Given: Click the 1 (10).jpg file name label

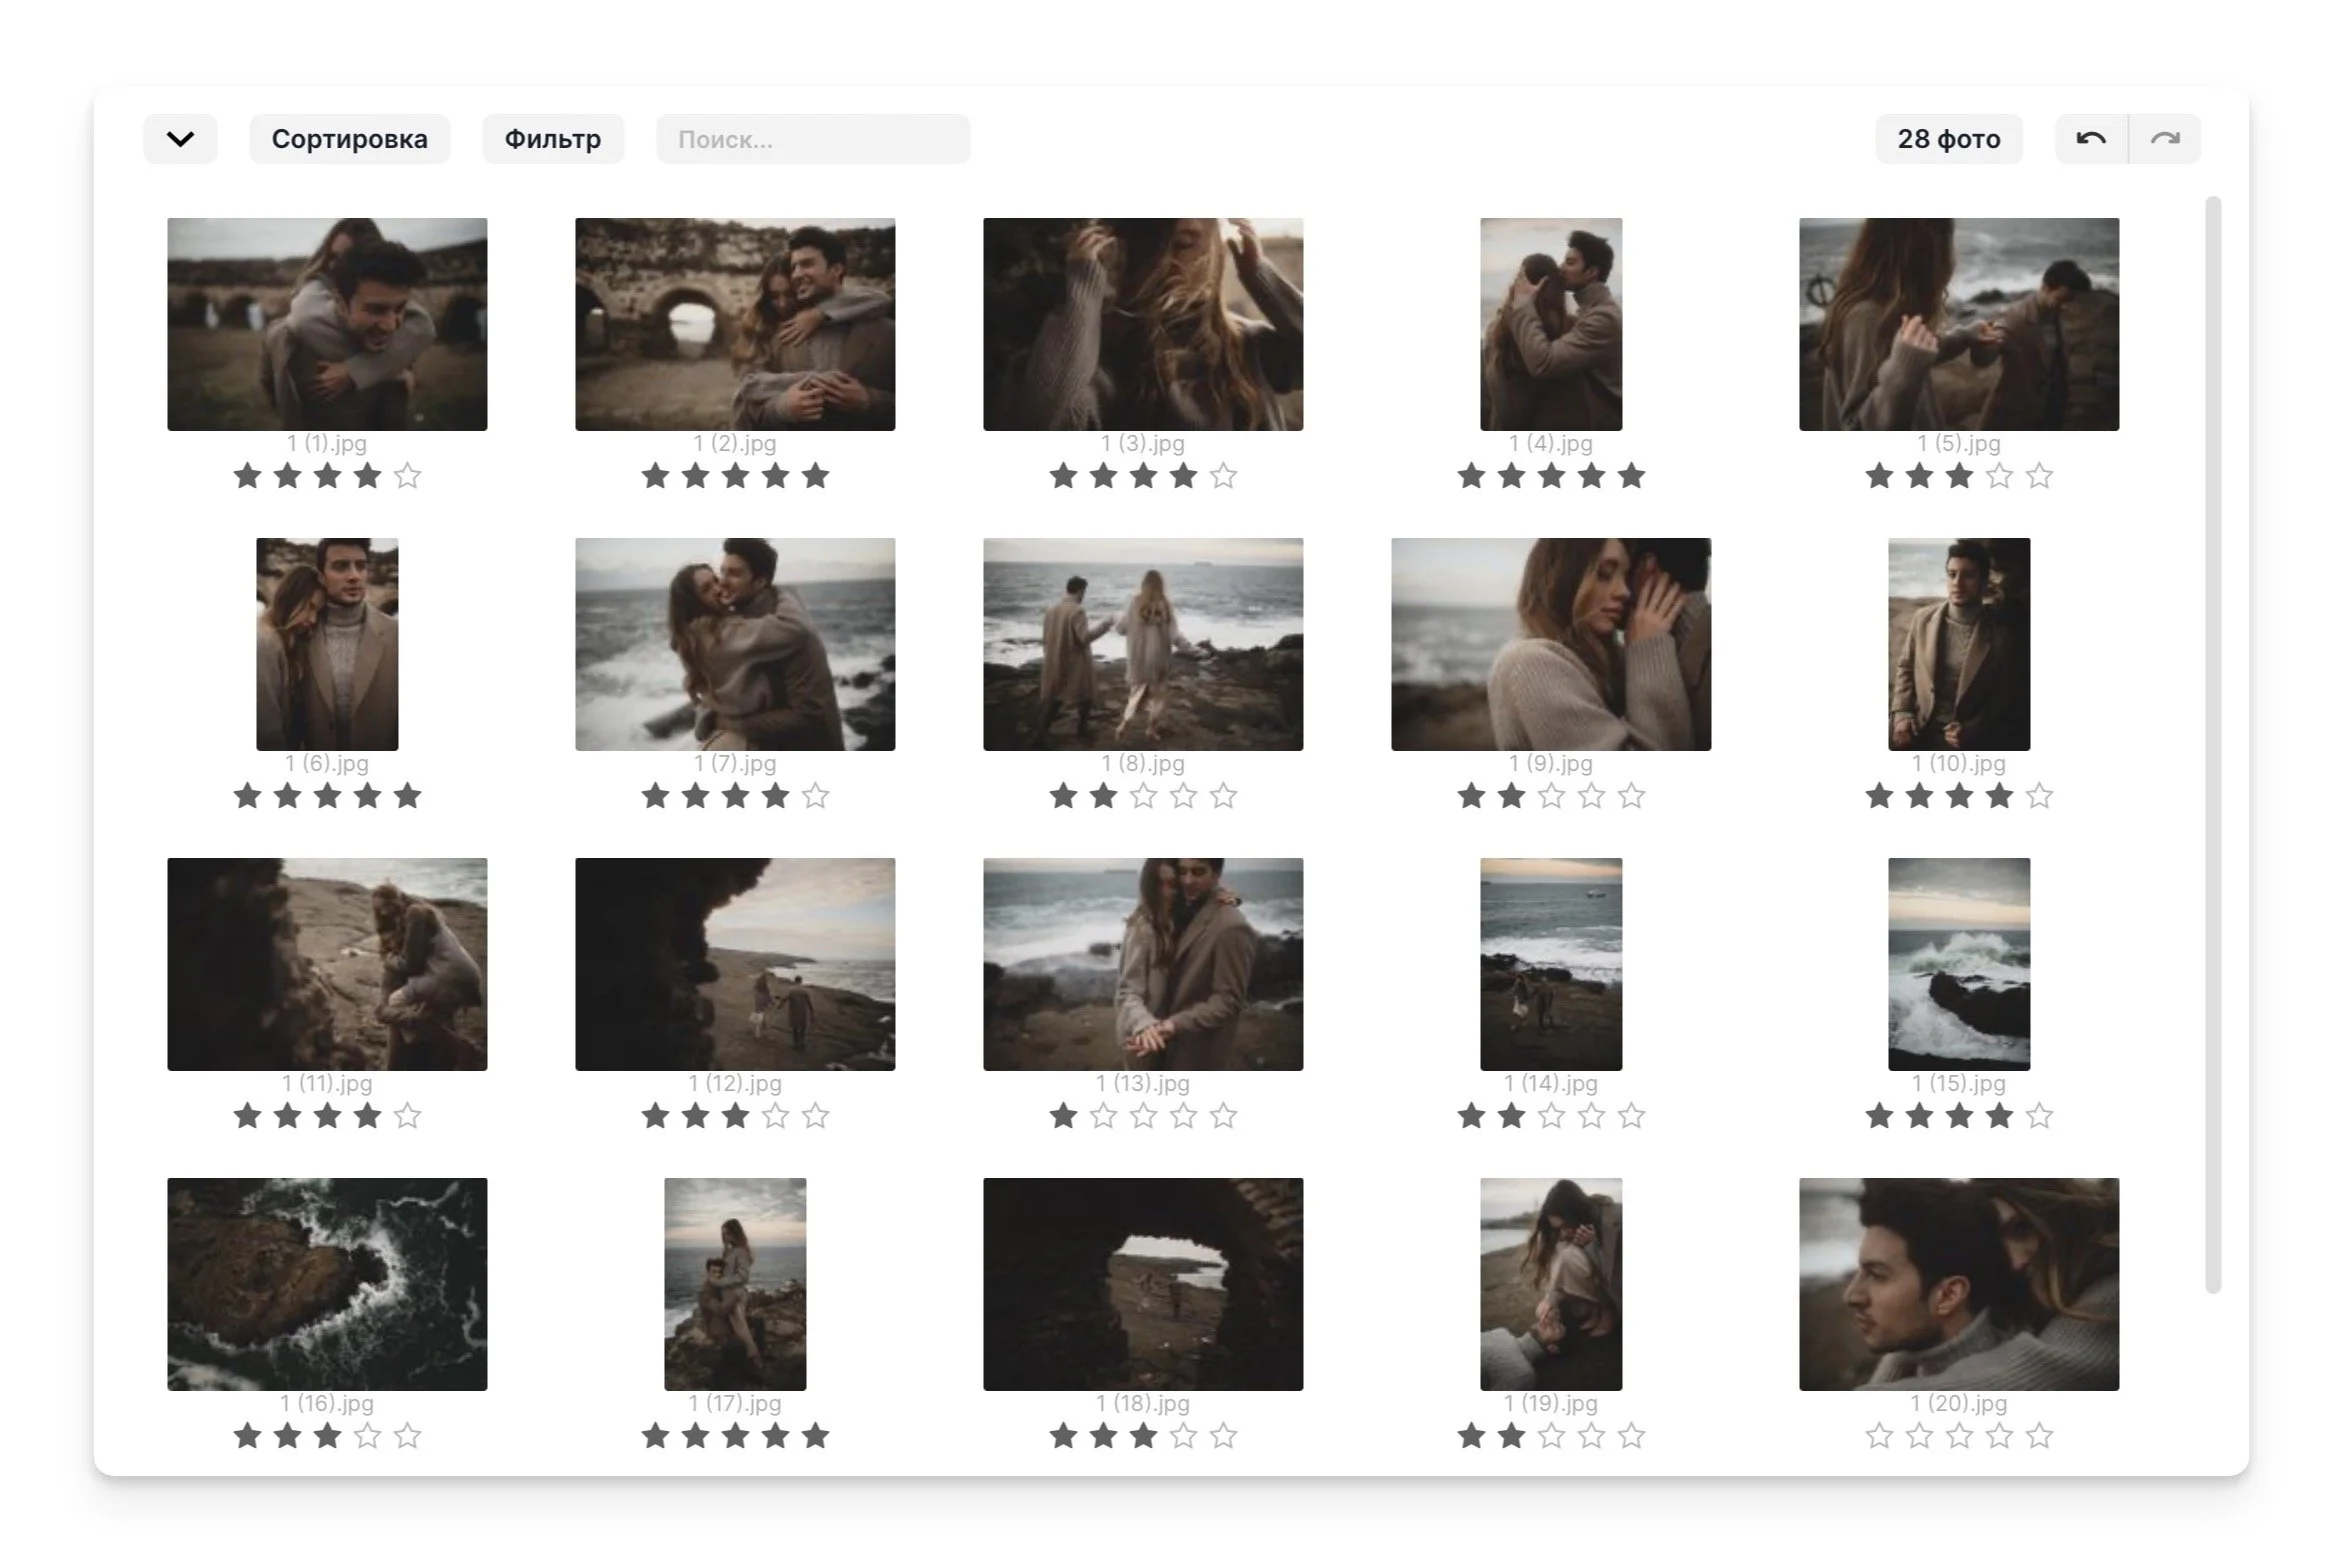Looking at the screenshot, I should [1958, 764].
